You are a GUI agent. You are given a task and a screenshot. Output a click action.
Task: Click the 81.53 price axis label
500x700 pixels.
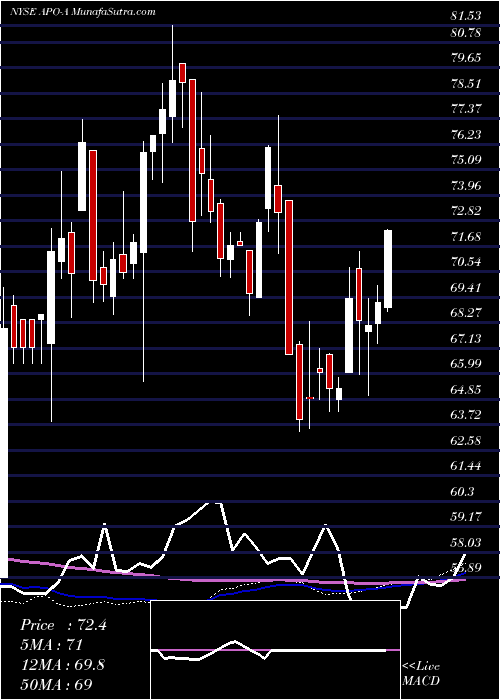tap(467, 16)
